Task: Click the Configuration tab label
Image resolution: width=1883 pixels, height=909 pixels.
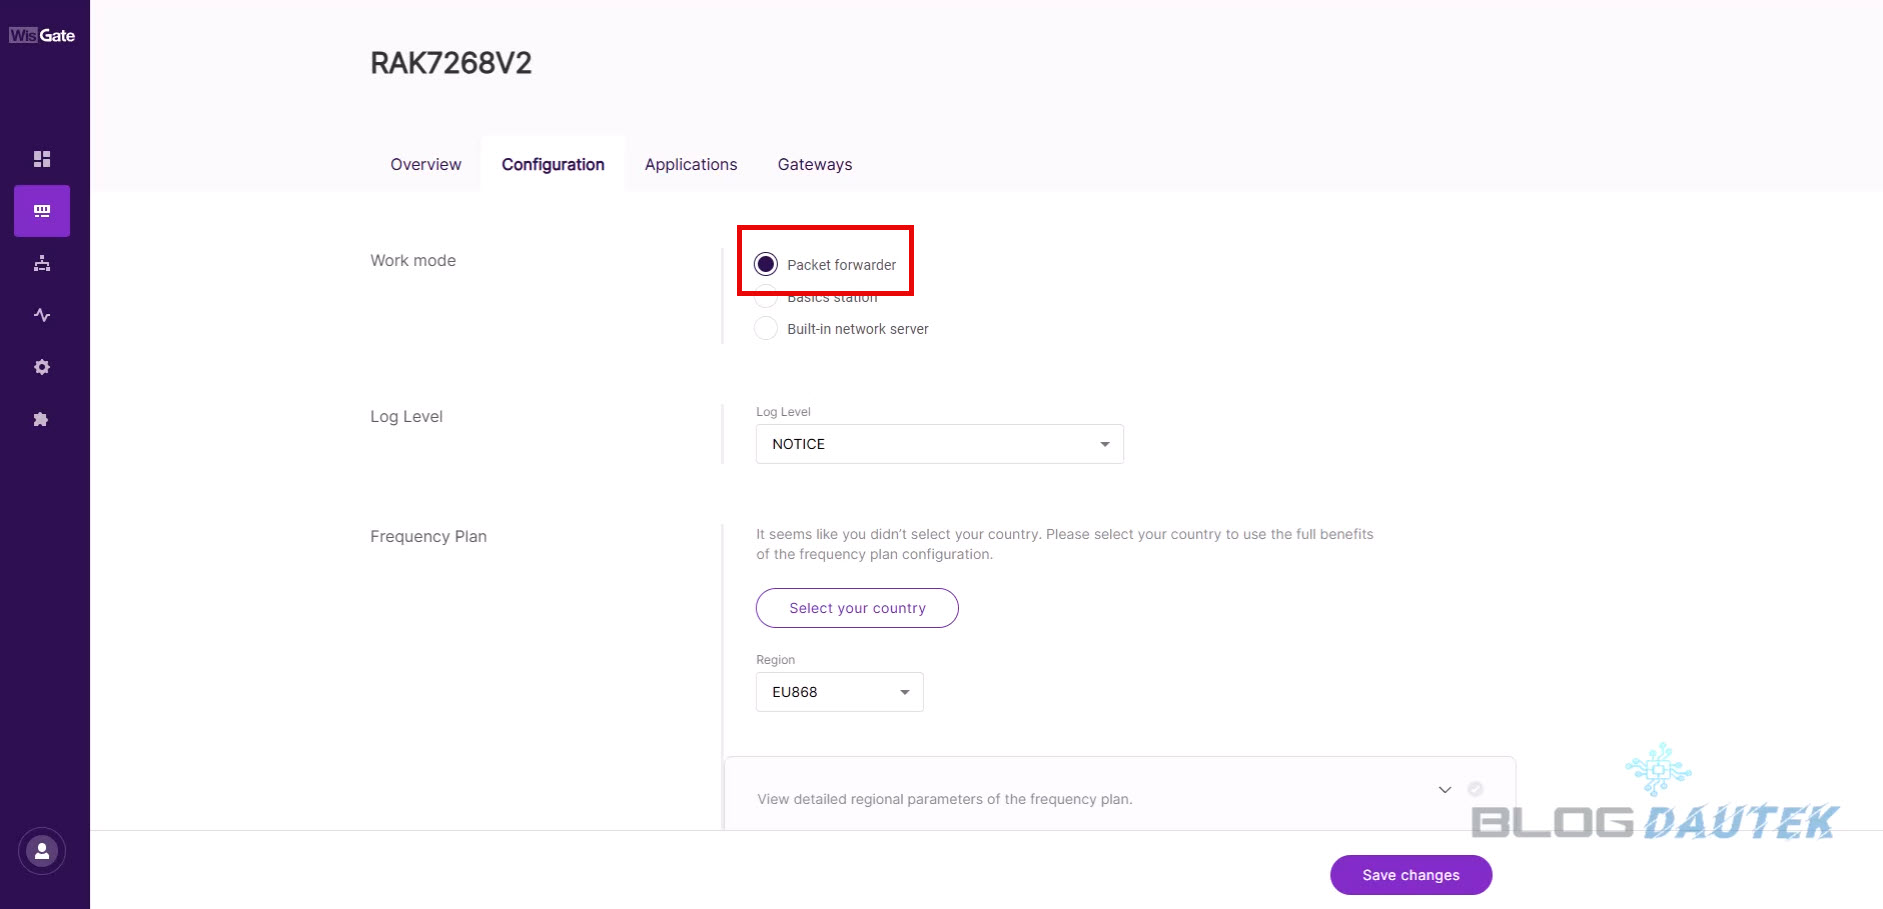Action: pos(553,164)
